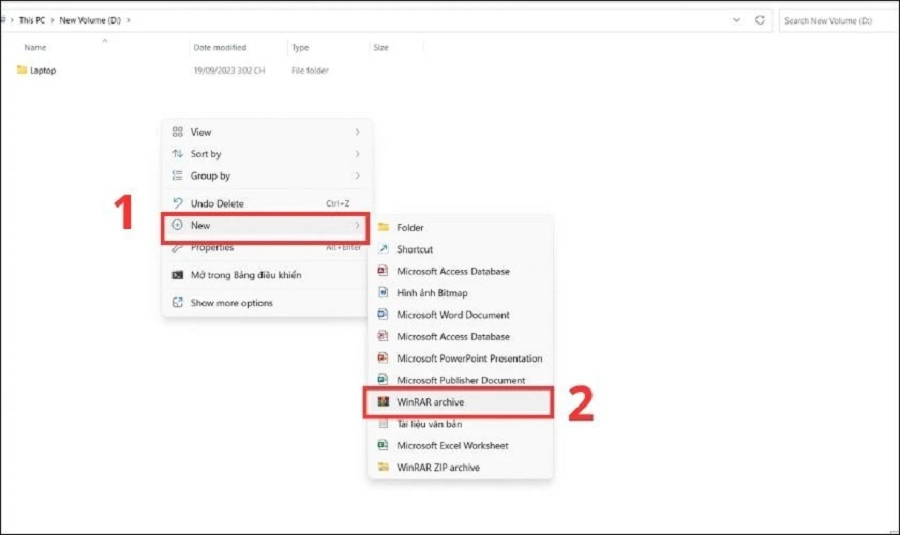Sort by Date modified column header
The image size is (900, 535).
pyautogui.click(x=220, y=48)
